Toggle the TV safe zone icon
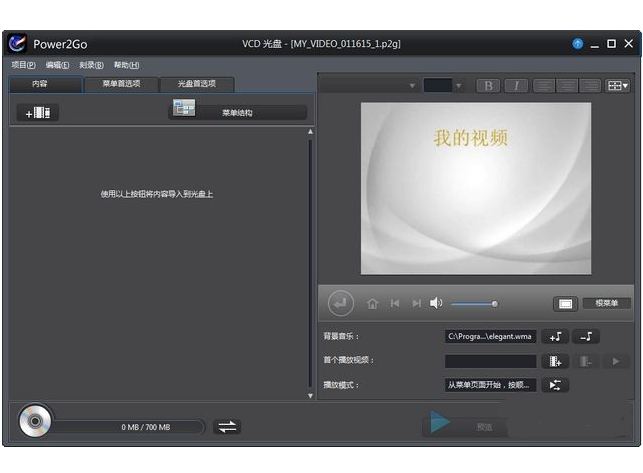The width and height of the screenshot is (643, 473). (565, 304)
